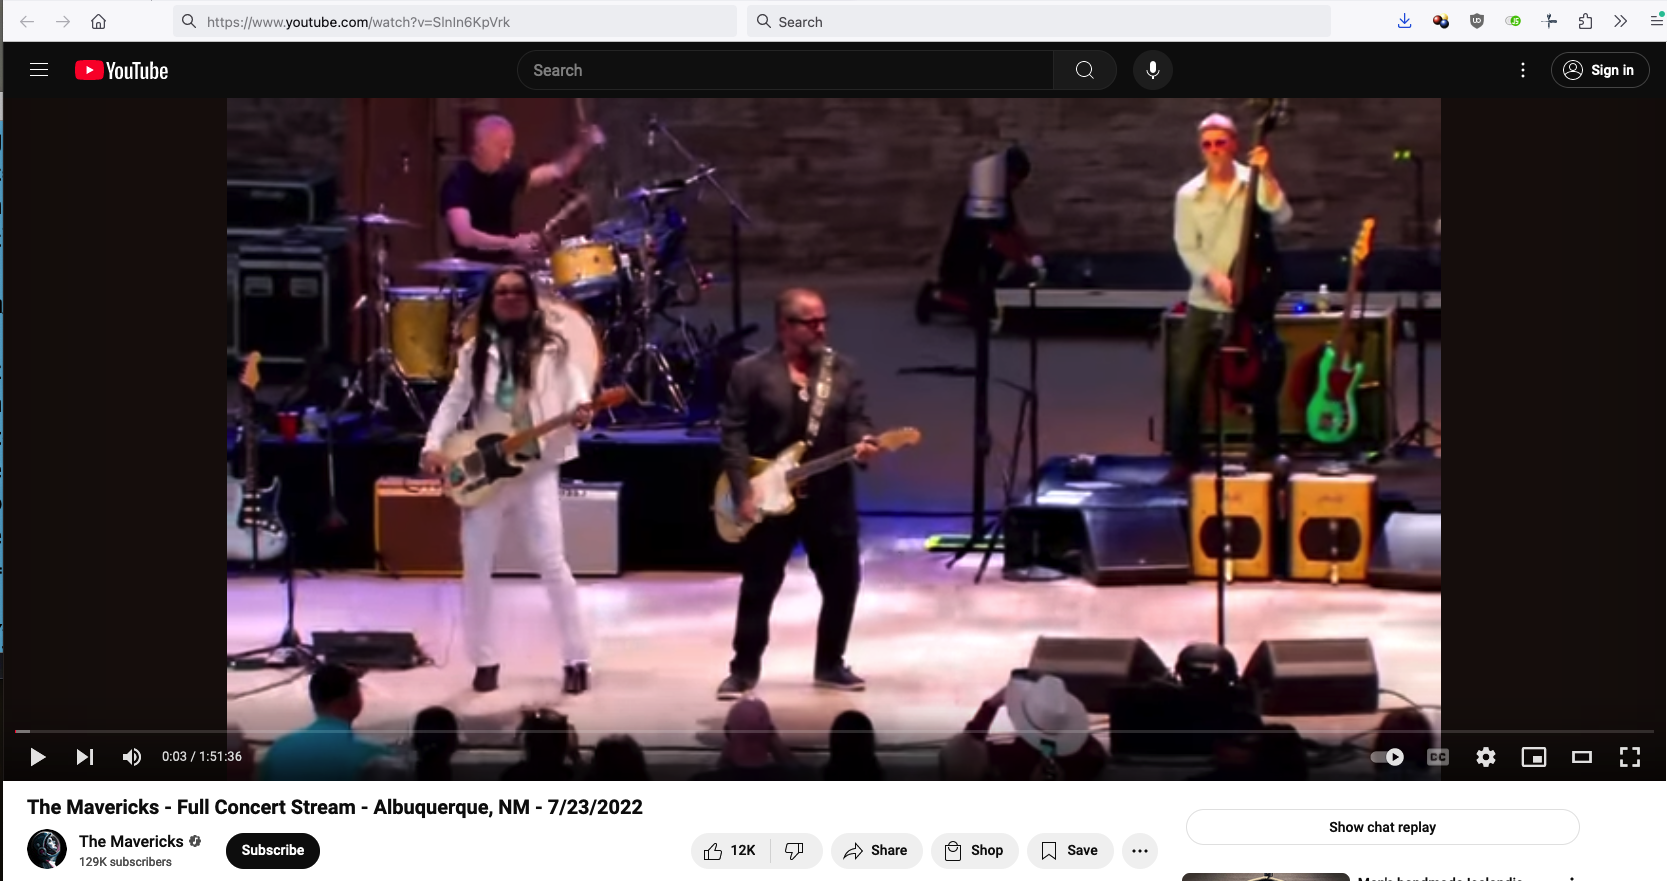
Task: Toggle closed captions CC button
Action: (1438, 757)
